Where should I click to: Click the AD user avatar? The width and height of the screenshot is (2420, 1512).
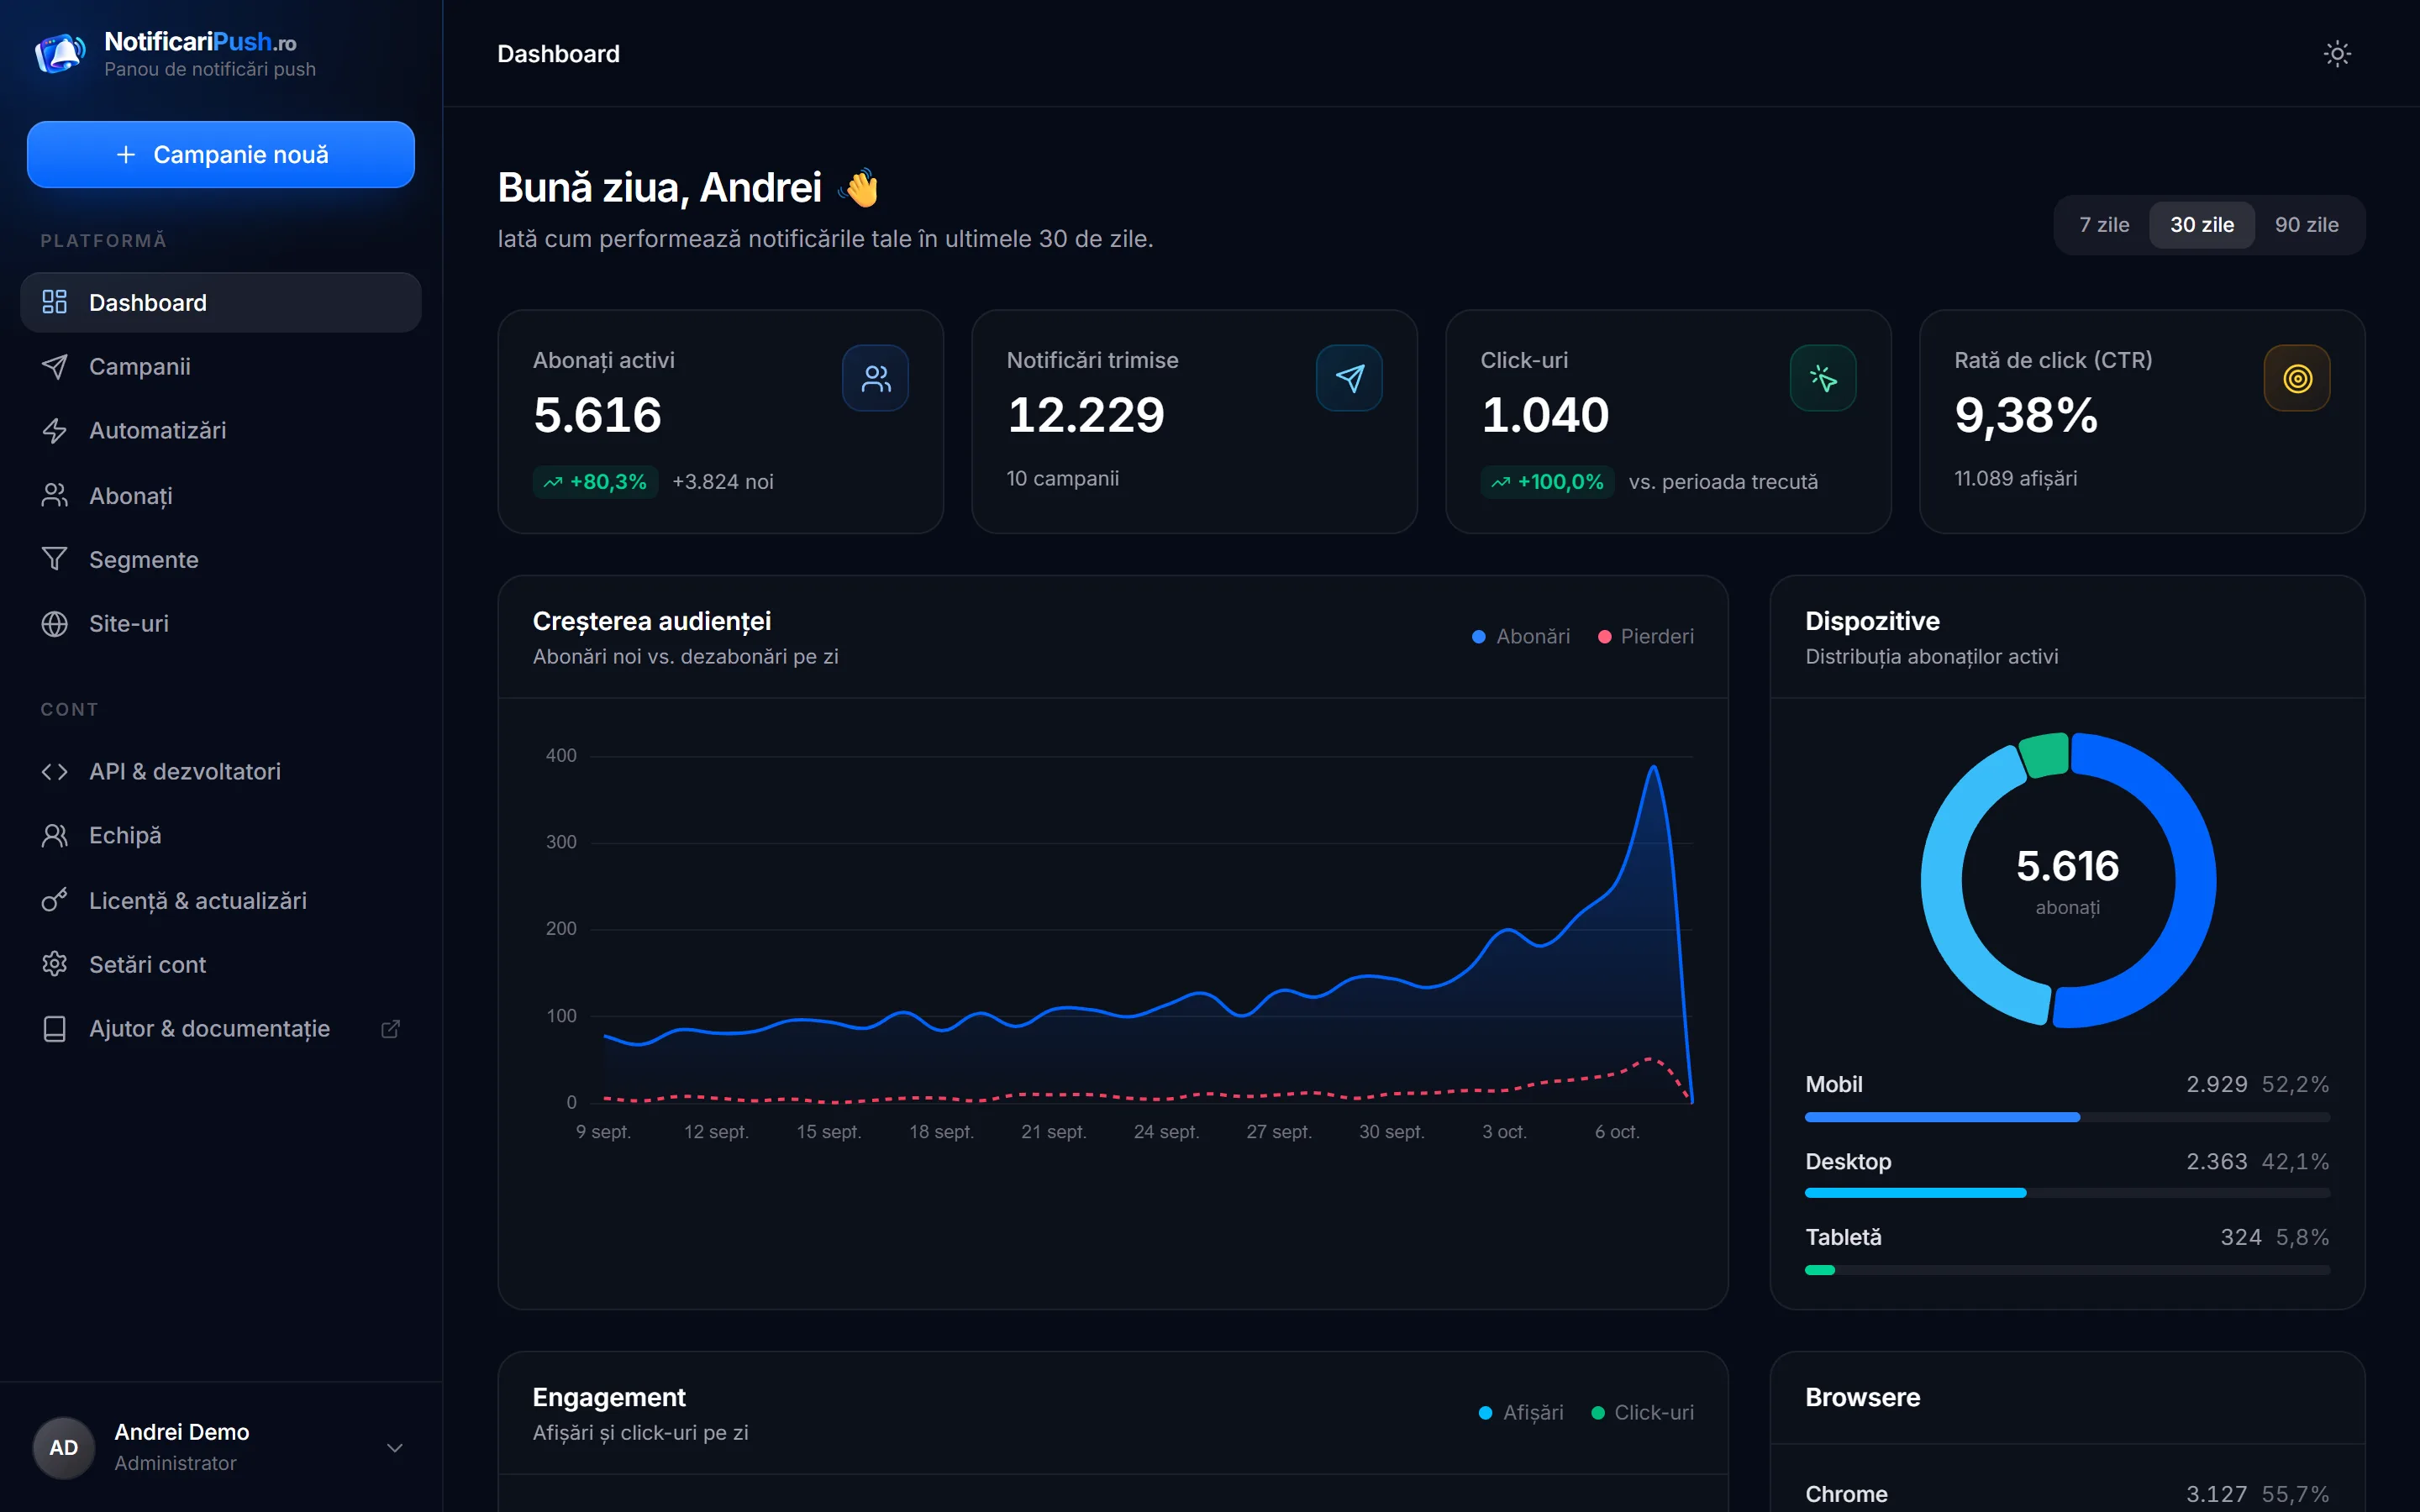[x=64, y=1447]
